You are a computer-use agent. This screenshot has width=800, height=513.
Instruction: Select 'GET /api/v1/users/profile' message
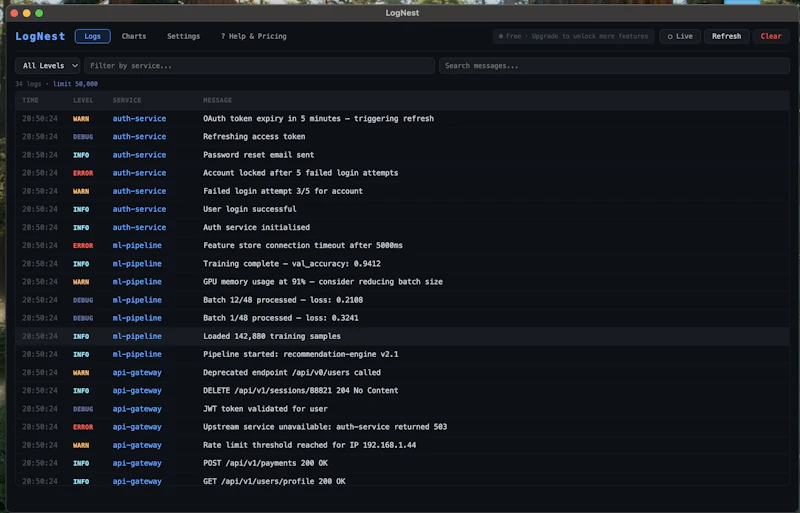pyautogui.click(x=274, y=481)
